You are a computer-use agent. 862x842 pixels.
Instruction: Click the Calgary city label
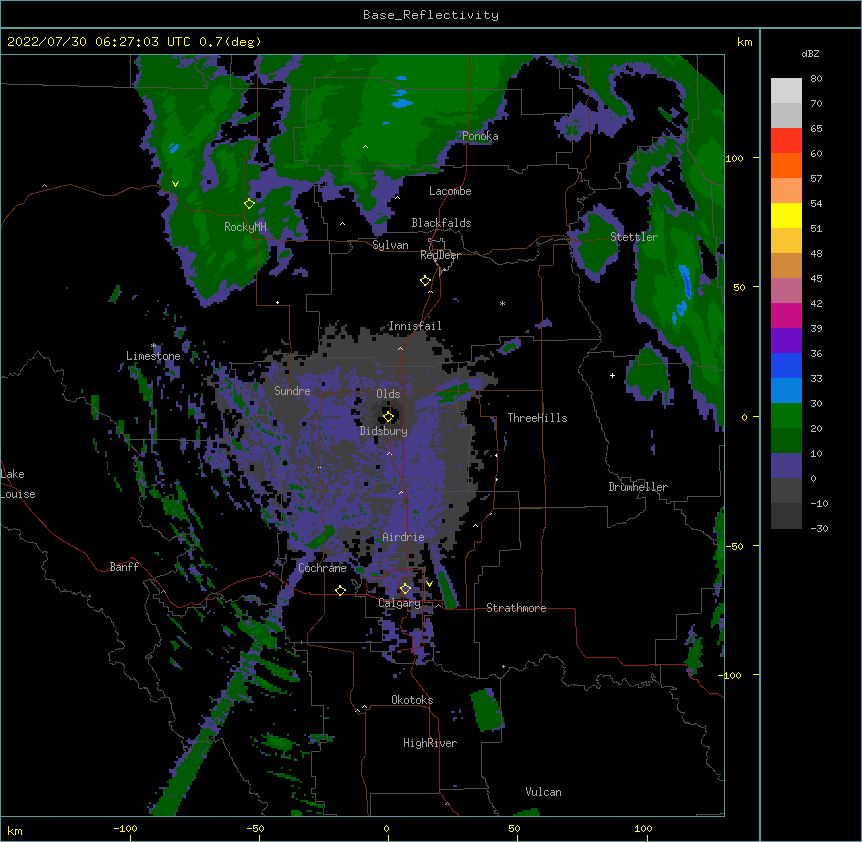point(399,603)
